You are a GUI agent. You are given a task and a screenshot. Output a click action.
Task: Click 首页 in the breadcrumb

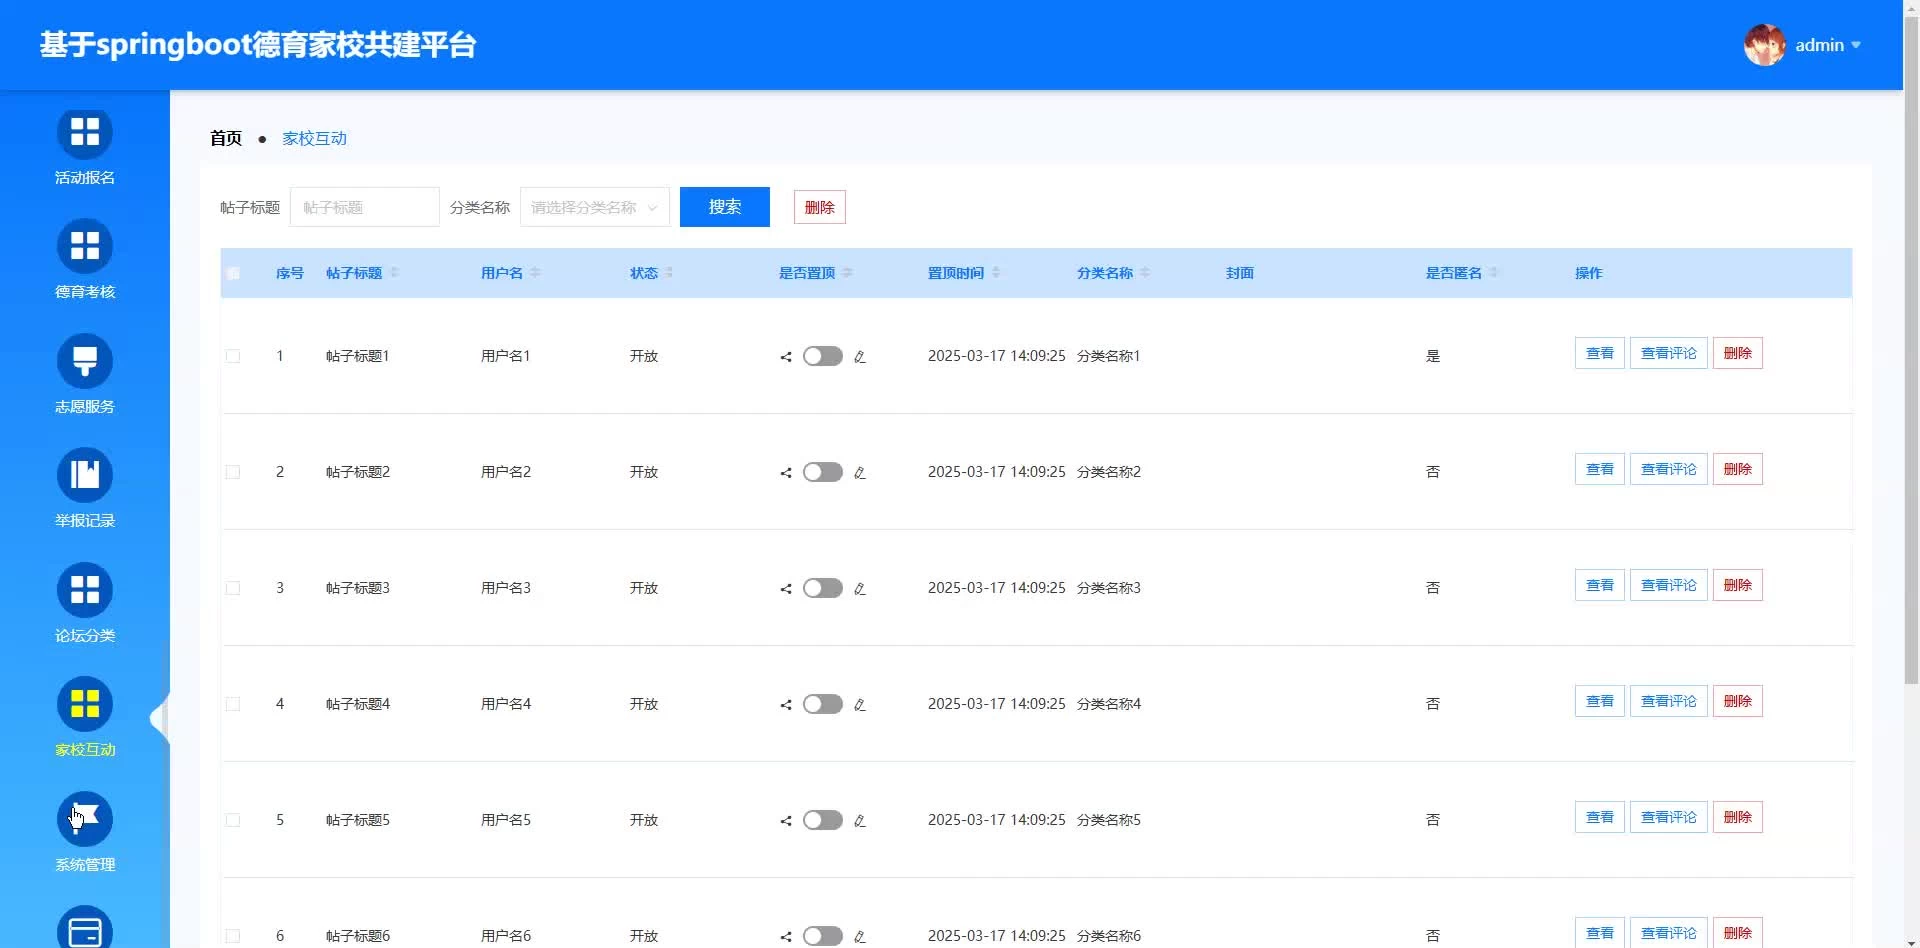pos(226,138)
